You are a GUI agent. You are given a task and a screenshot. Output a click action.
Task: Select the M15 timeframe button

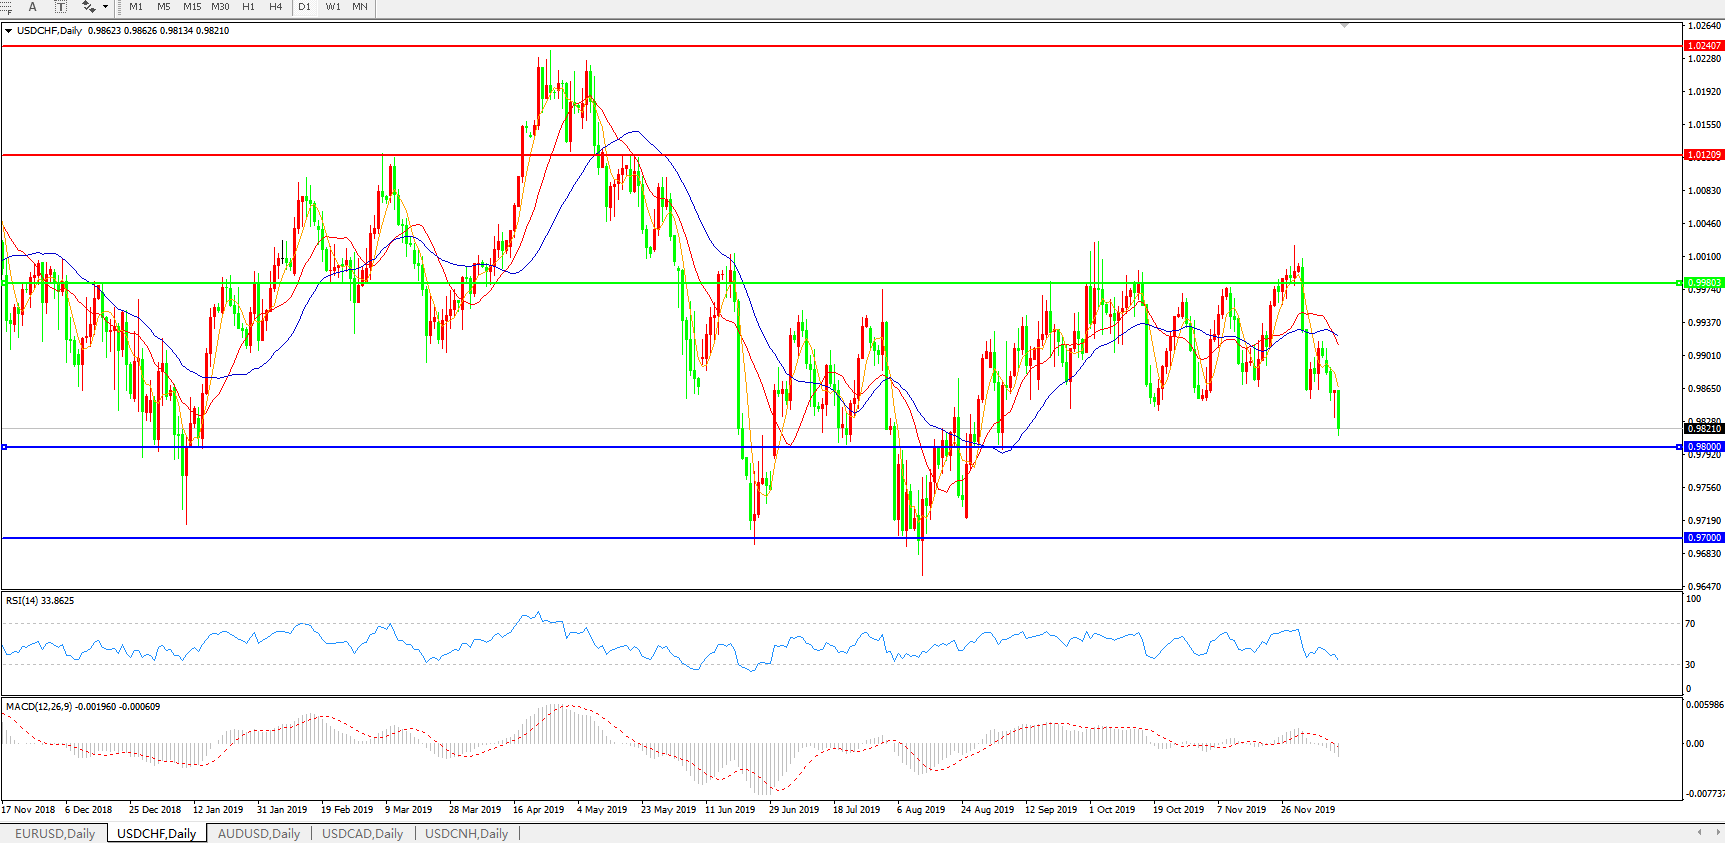point(192,7)
